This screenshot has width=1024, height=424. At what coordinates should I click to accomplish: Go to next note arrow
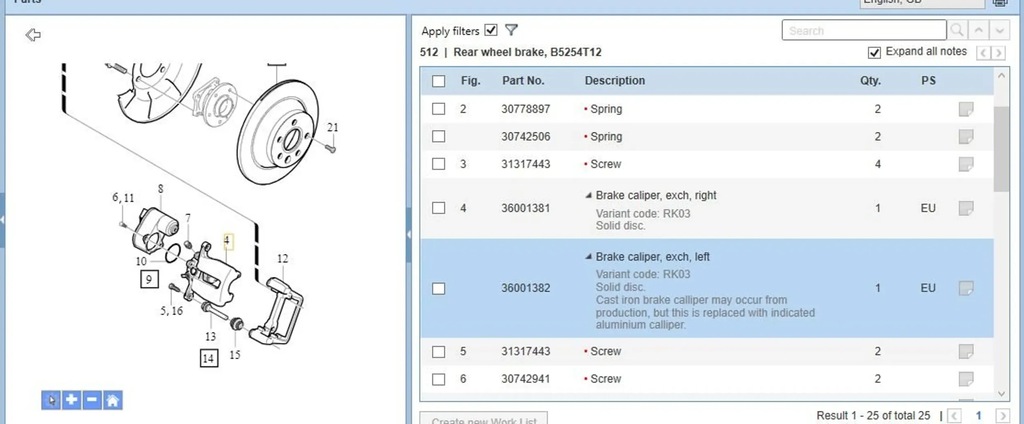(x=998, y=53)
